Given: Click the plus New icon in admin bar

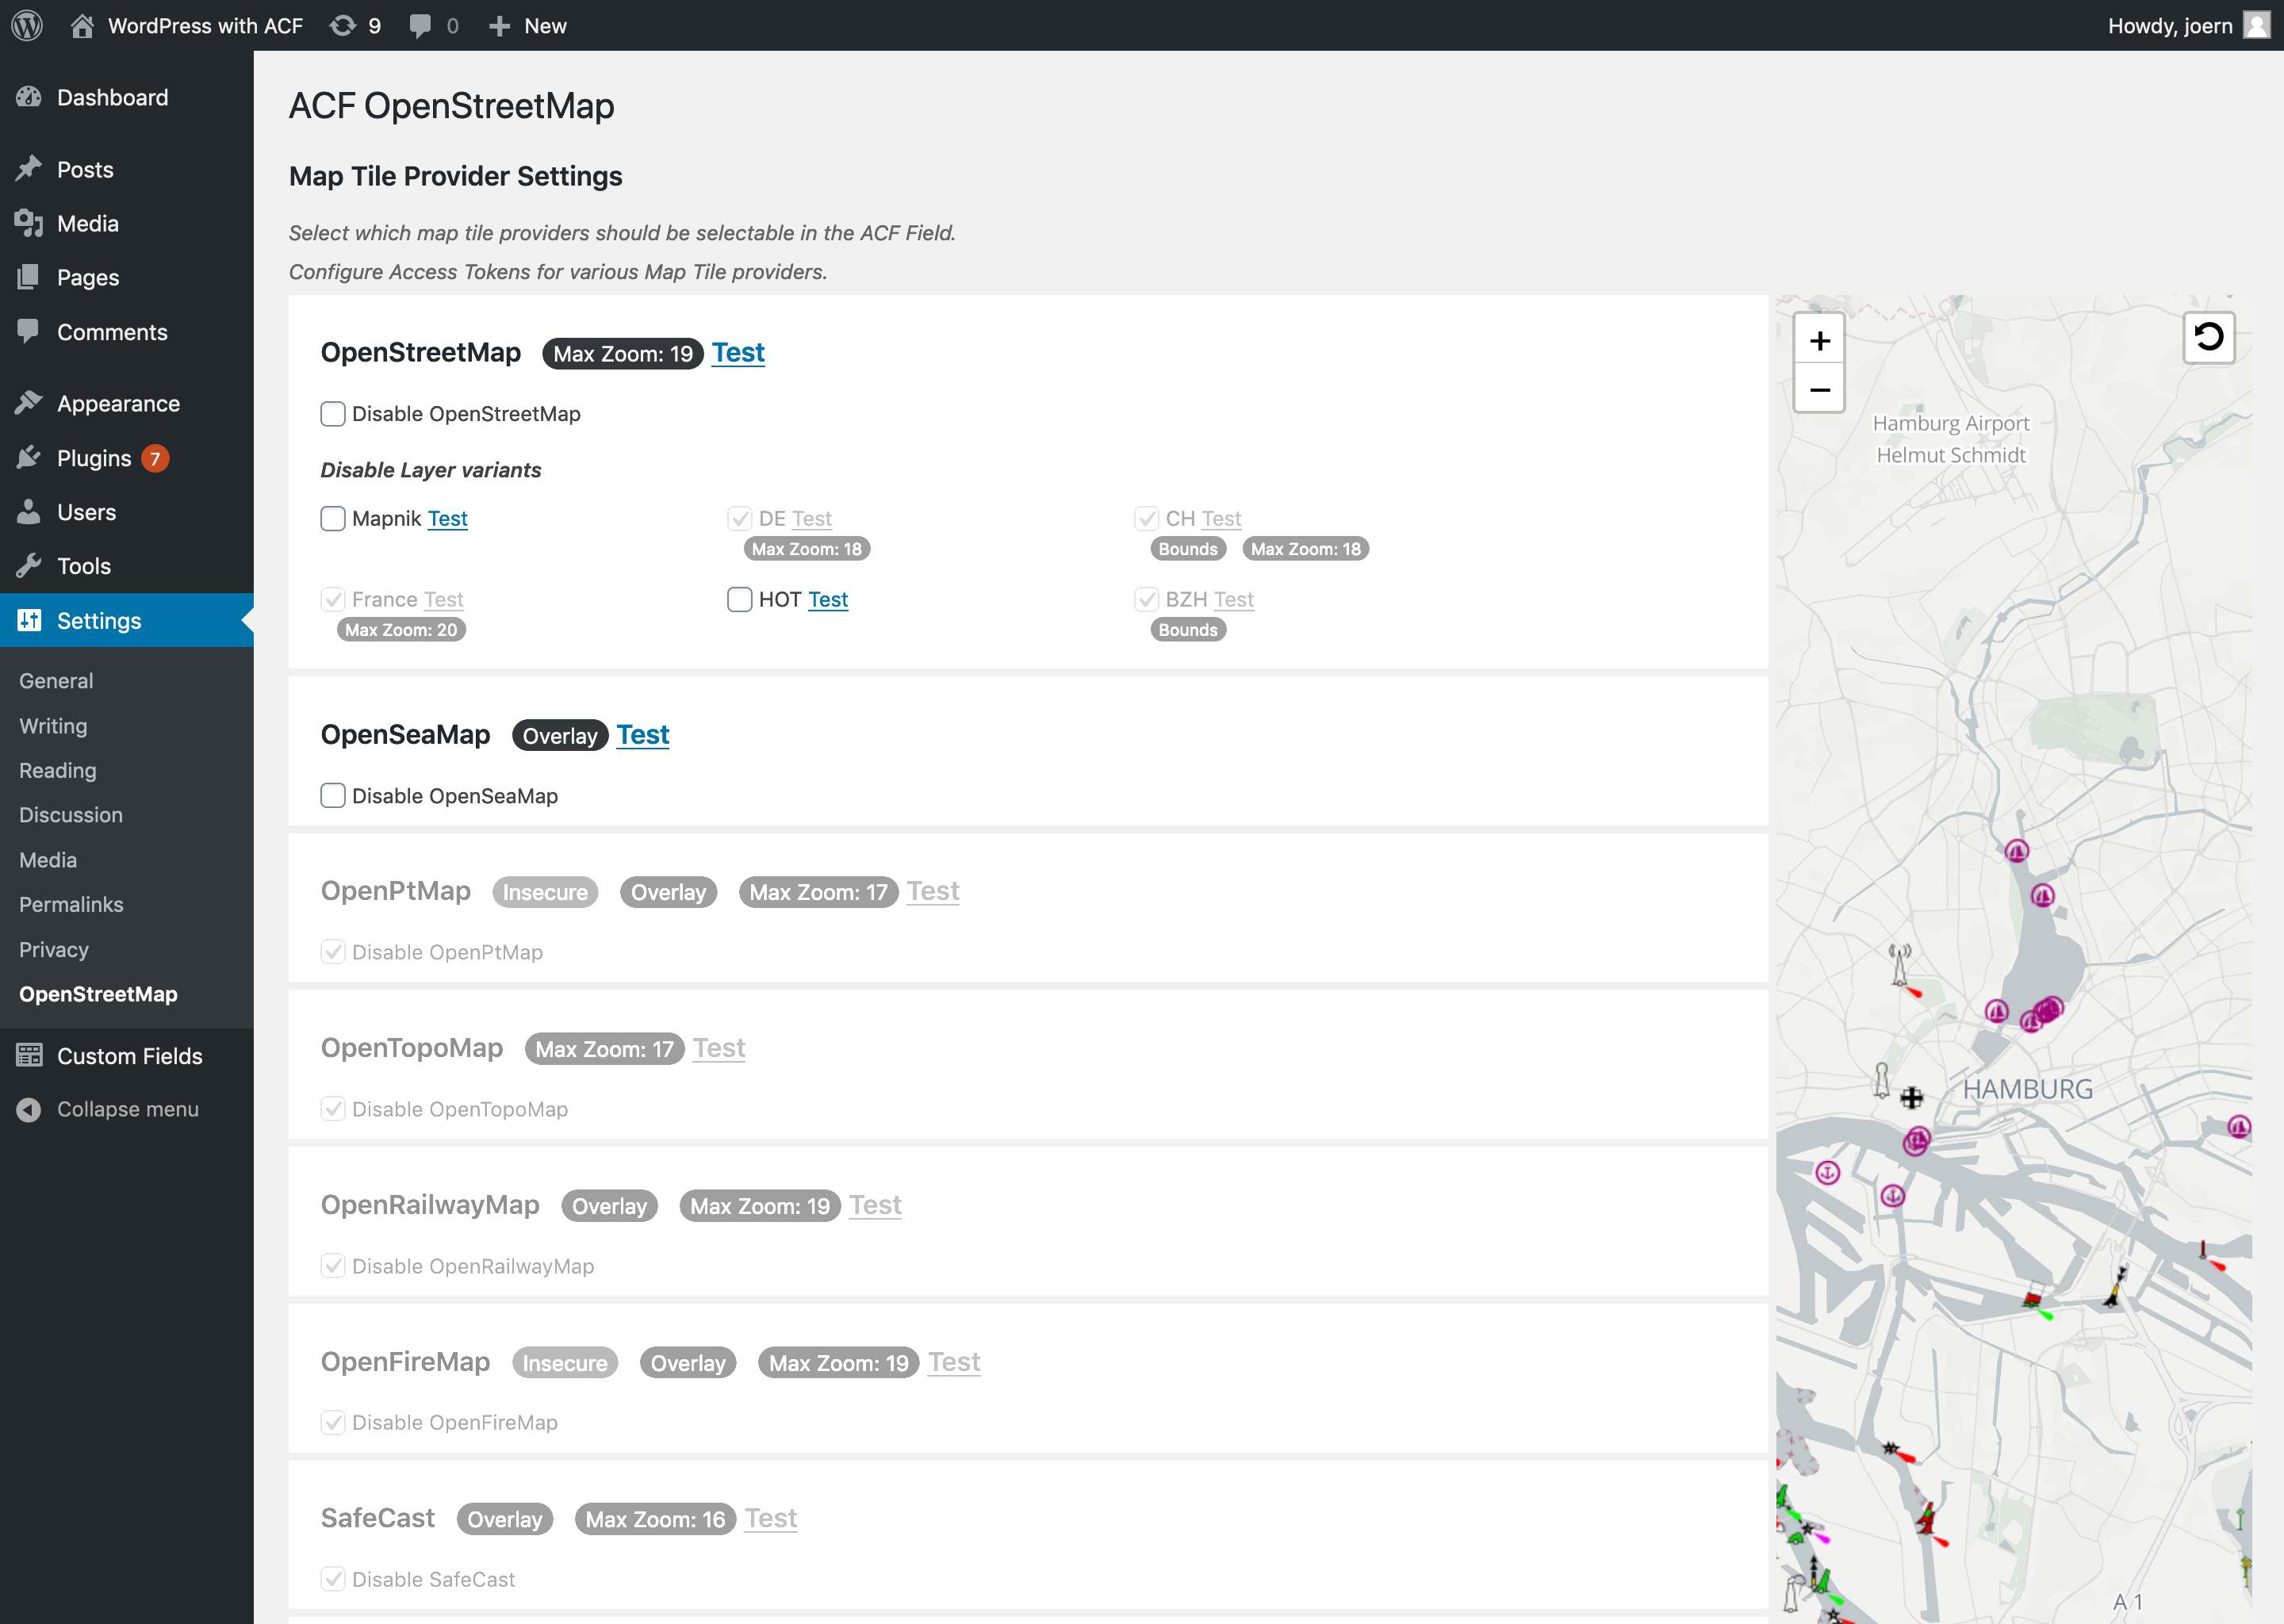Looking at the screenshot, I should (x=499, y=26).
